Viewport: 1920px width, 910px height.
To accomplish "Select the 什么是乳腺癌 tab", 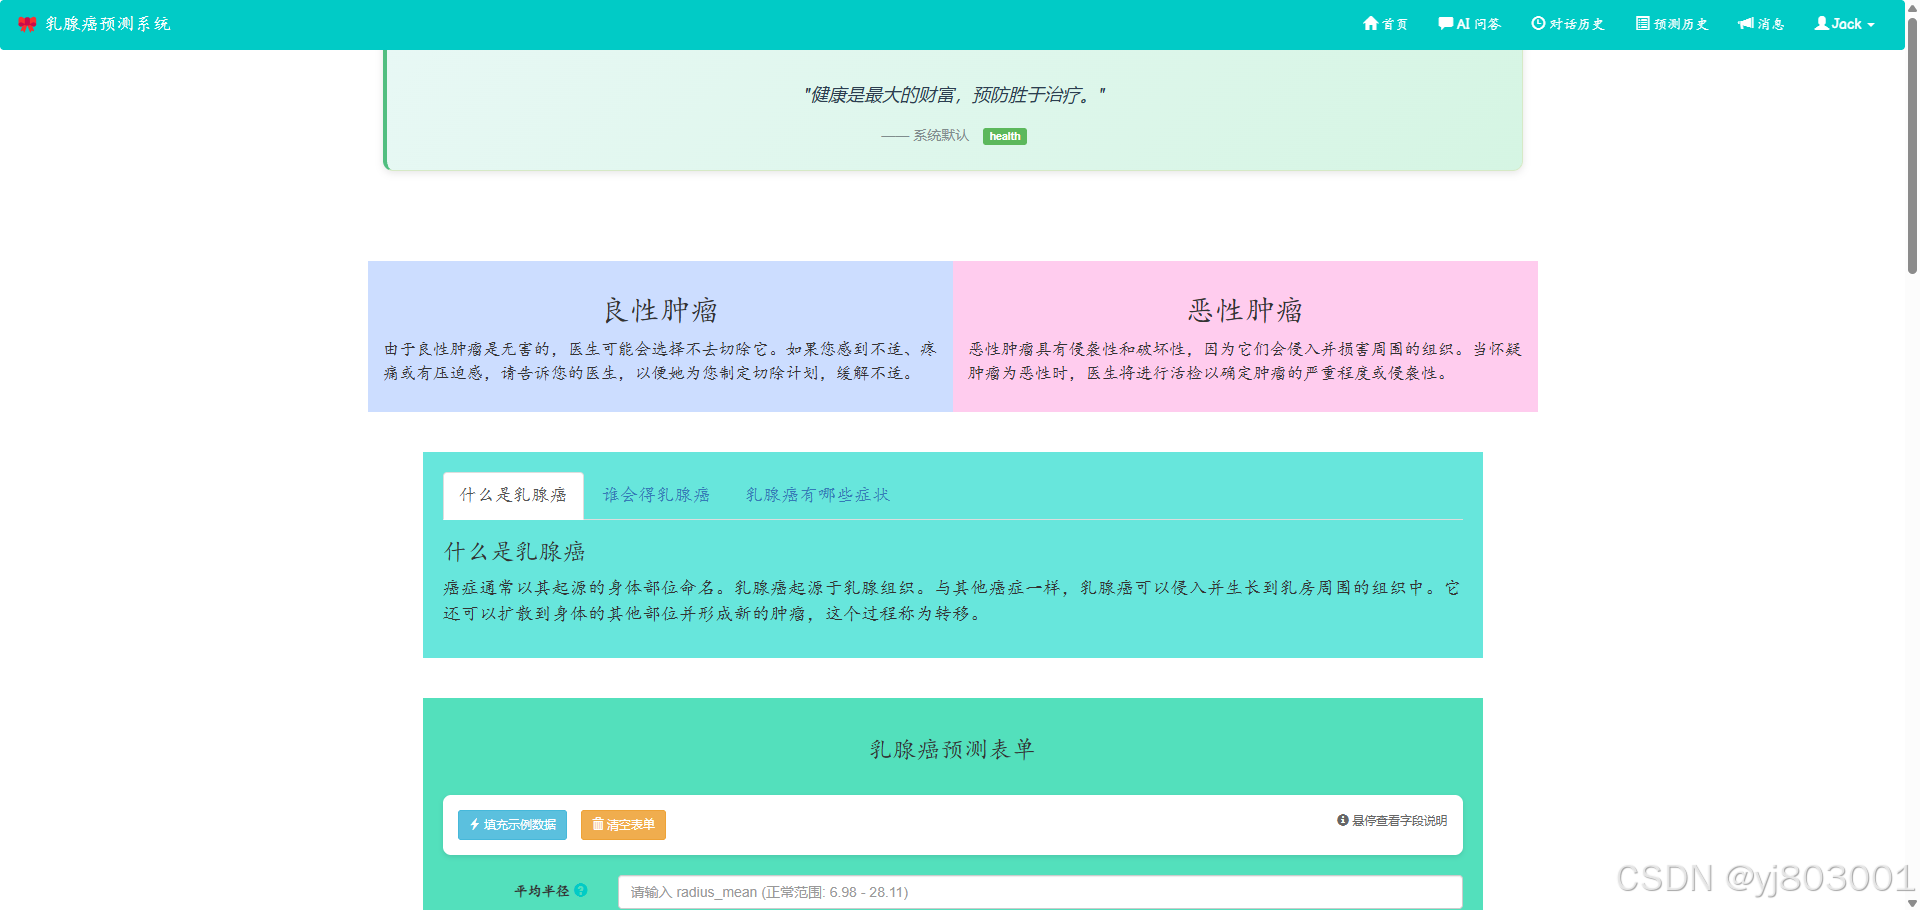I will point(513,495).
